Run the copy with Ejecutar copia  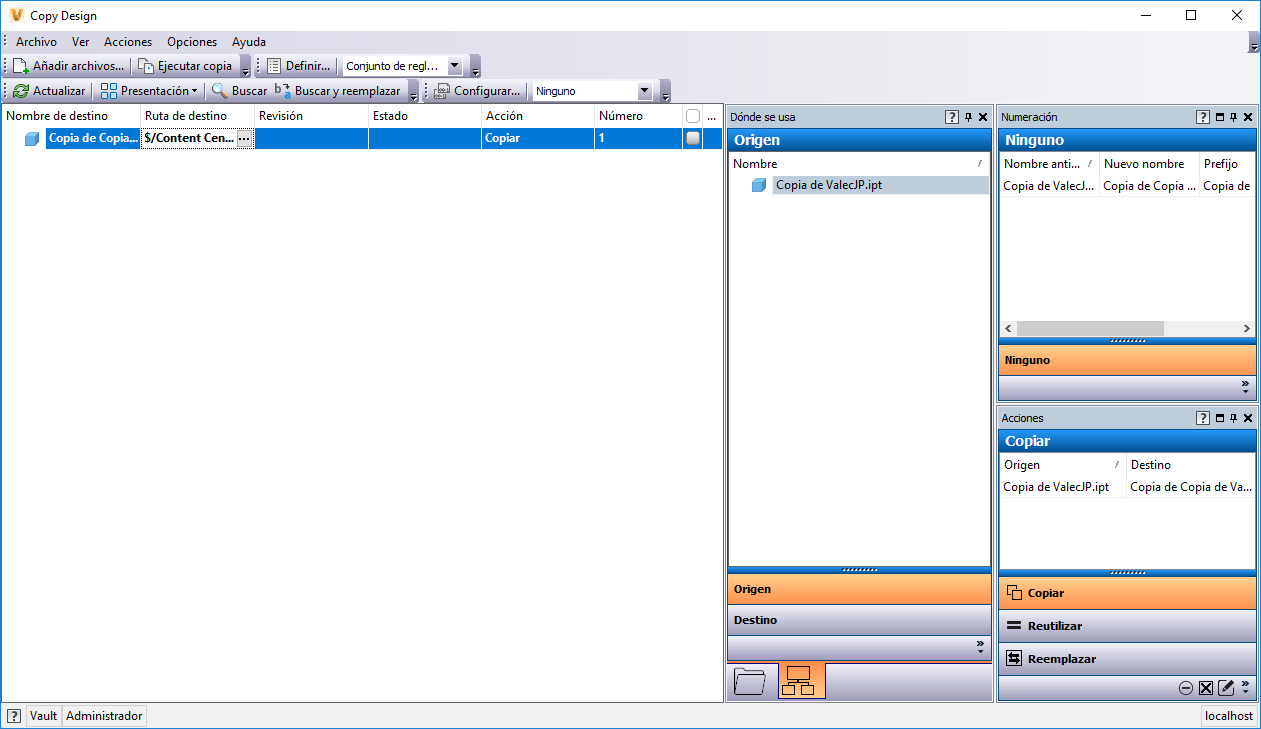(x=185, y=66)
